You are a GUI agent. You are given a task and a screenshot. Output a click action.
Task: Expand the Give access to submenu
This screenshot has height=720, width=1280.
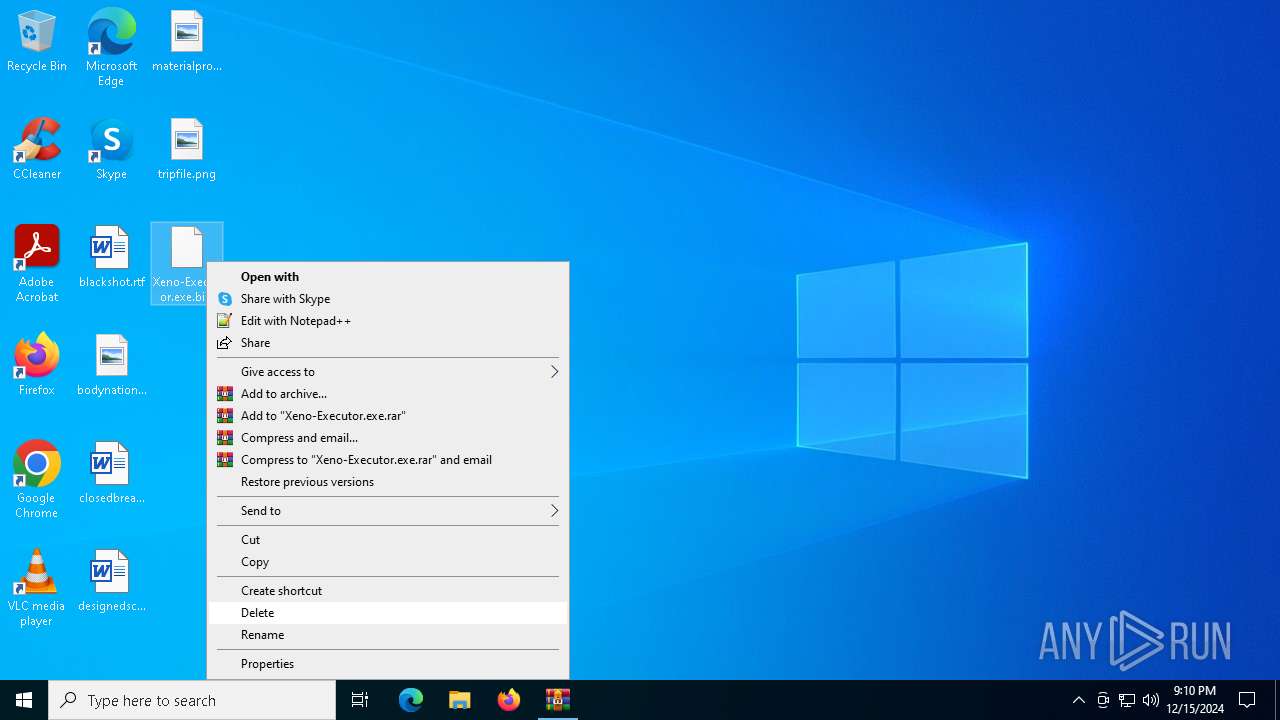[x=388, y=372]
